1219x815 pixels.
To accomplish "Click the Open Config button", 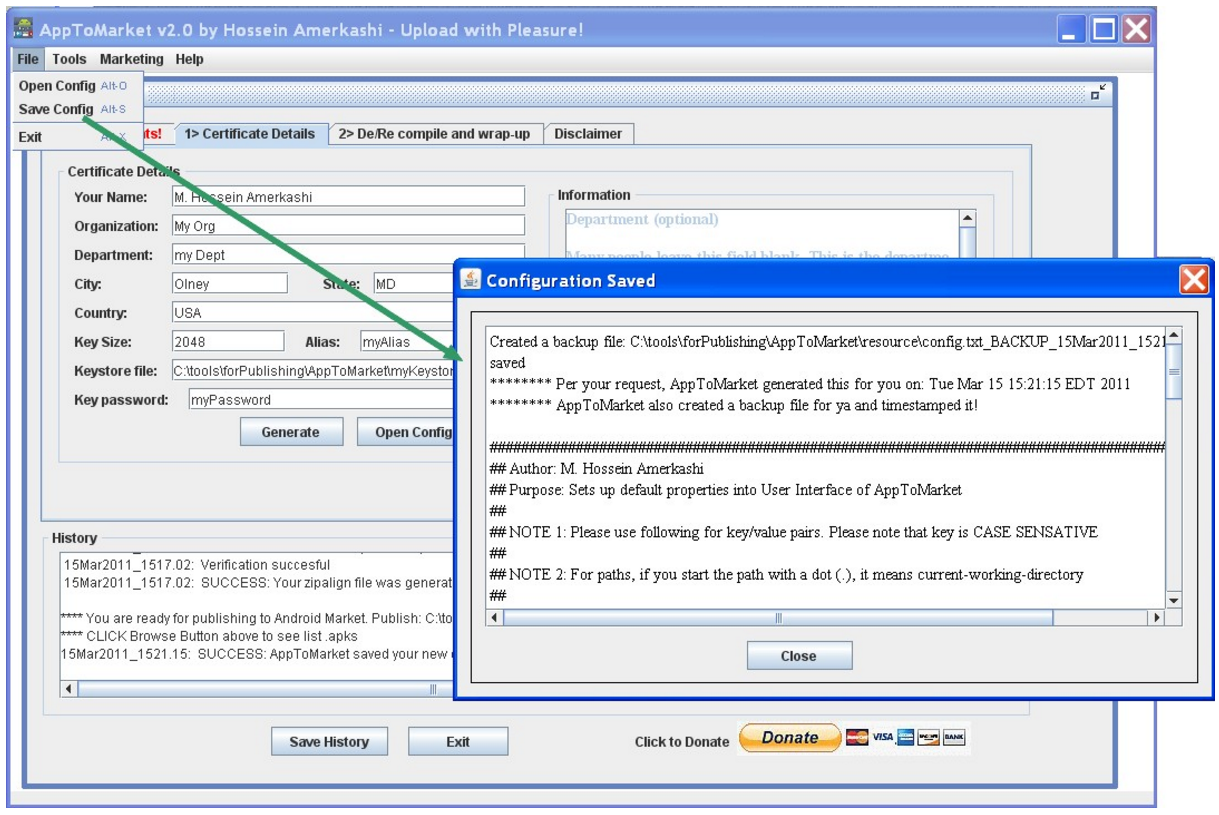I will click(x=406, y=432).
